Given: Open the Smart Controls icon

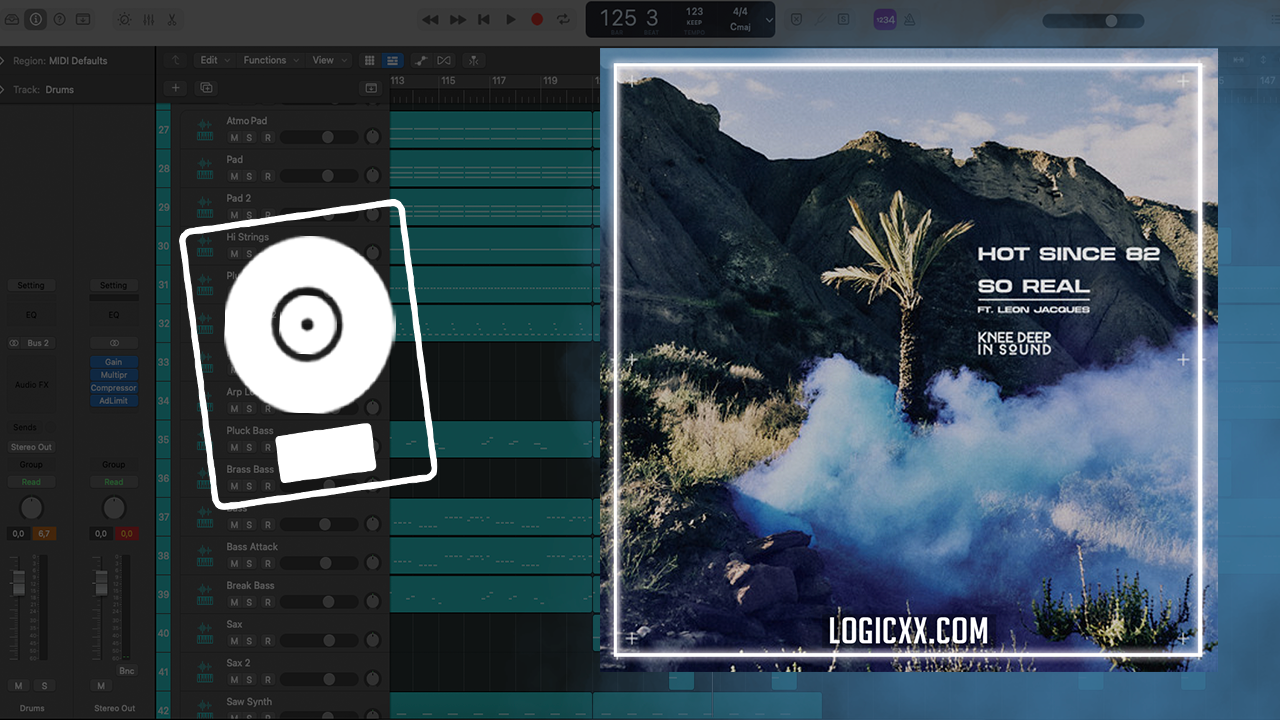Looking at the screenshot, I should [x=123, y=19].
